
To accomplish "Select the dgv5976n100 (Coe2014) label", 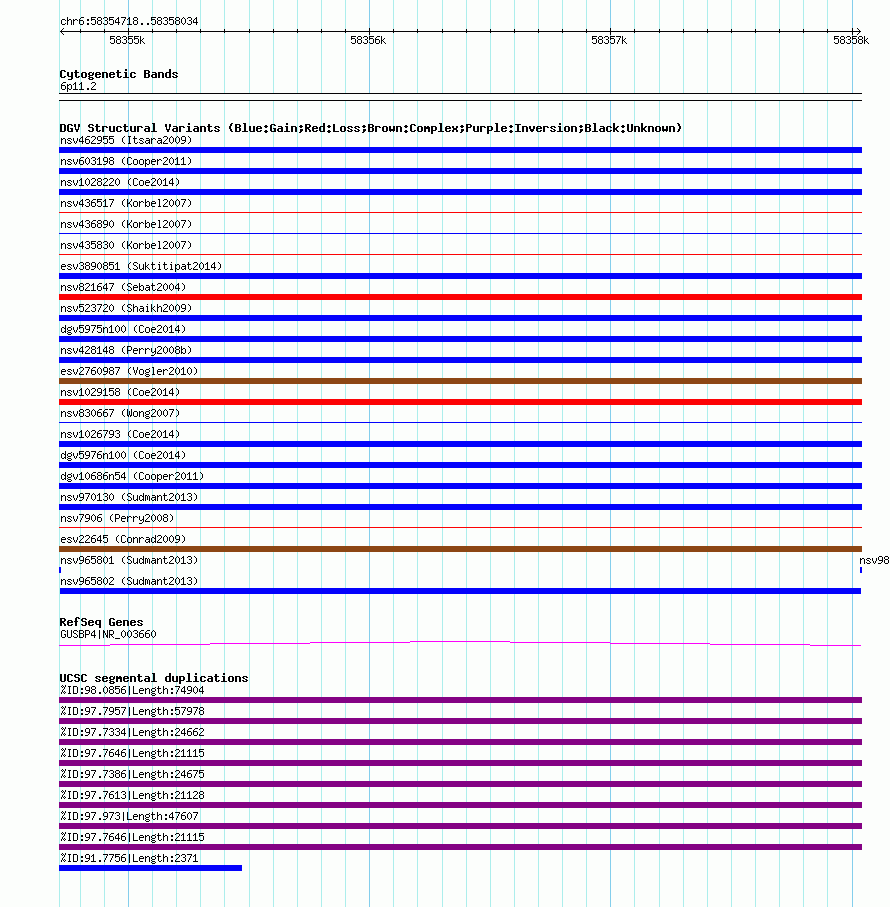I will coord(123,455).
